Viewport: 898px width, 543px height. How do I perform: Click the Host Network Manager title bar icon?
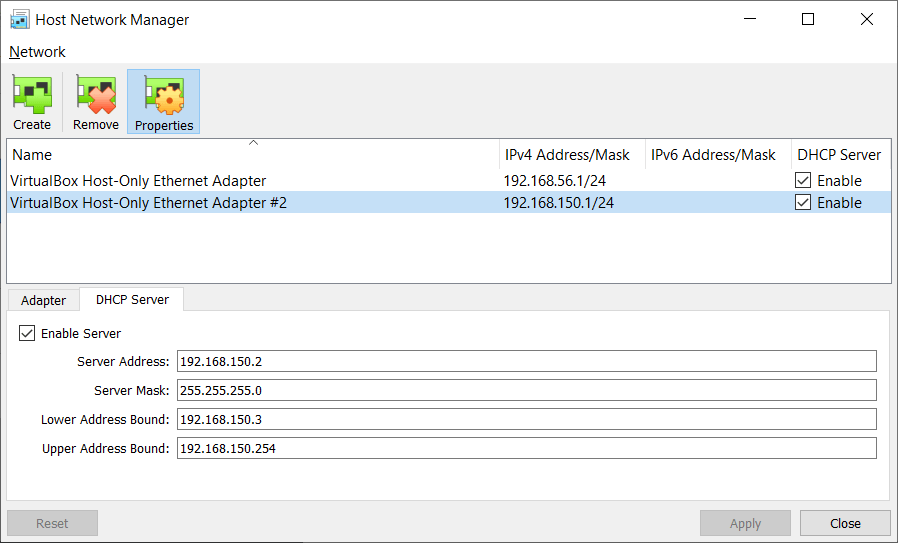[x=19, y=20]
